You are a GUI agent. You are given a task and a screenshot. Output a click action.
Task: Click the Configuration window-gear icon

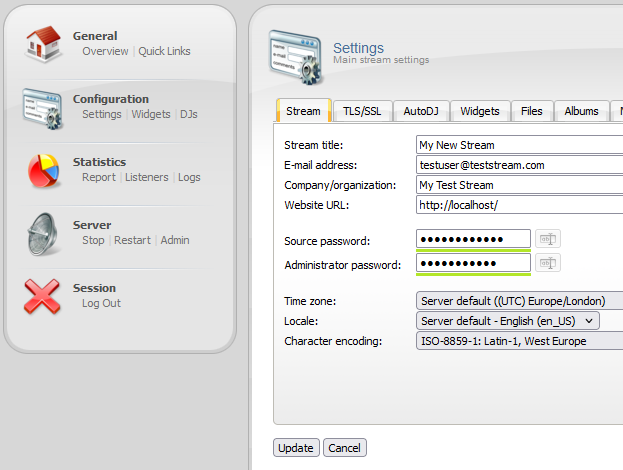coord(43,109)
